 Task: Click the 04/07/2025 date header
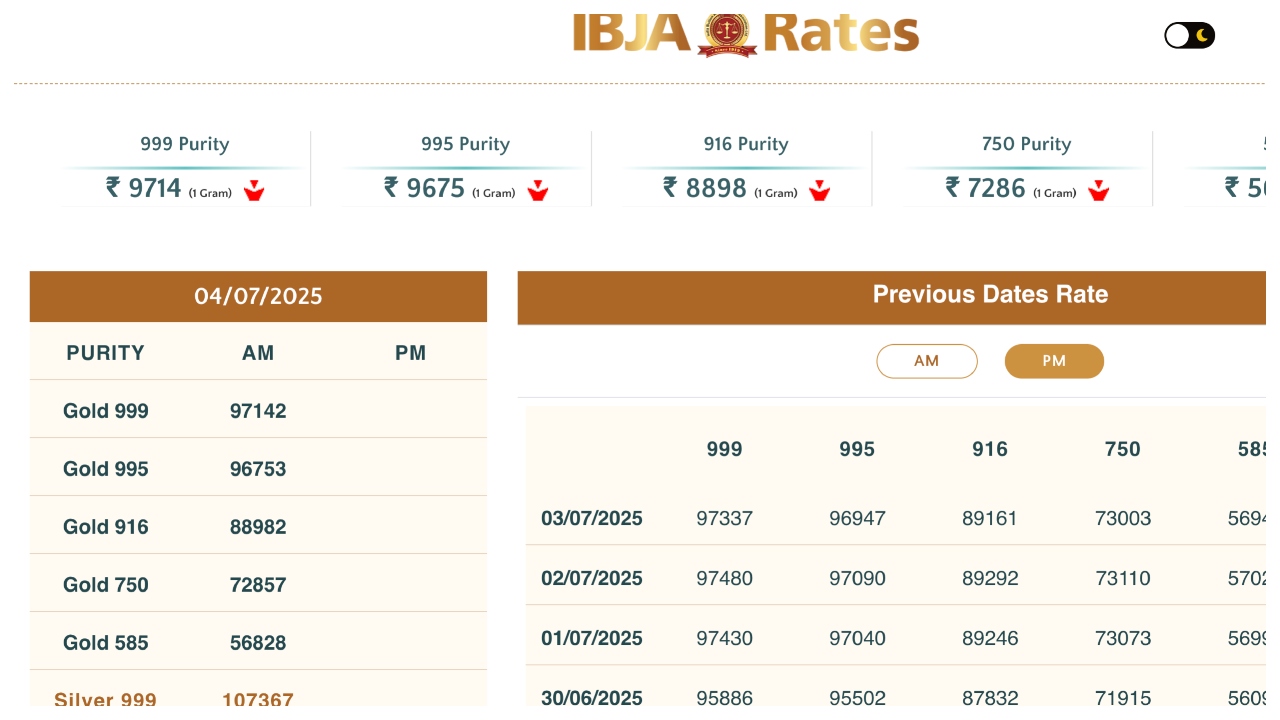(258, 296)
